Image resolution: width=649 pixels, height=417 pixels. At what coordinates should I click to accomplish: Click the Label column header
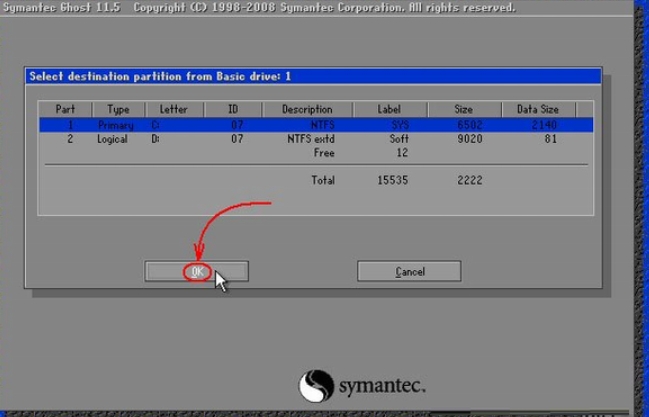pyautogui.click(x=389, y=109)
